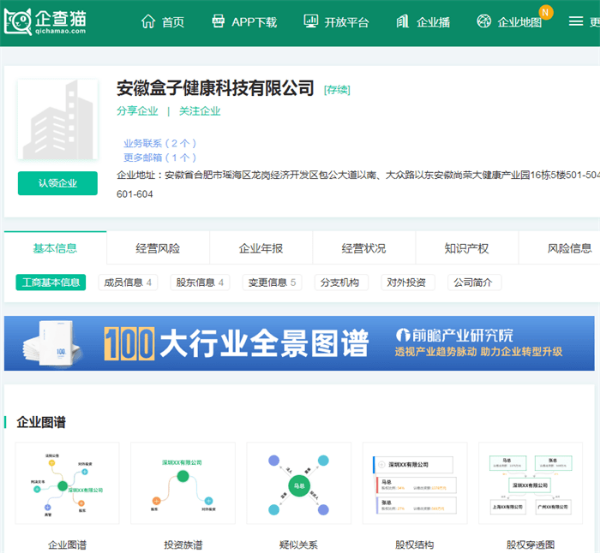The height and width of the screenshot is (553, 600).
Task: Switch to the 经营风险 tab
Action: tap(158, 248)
